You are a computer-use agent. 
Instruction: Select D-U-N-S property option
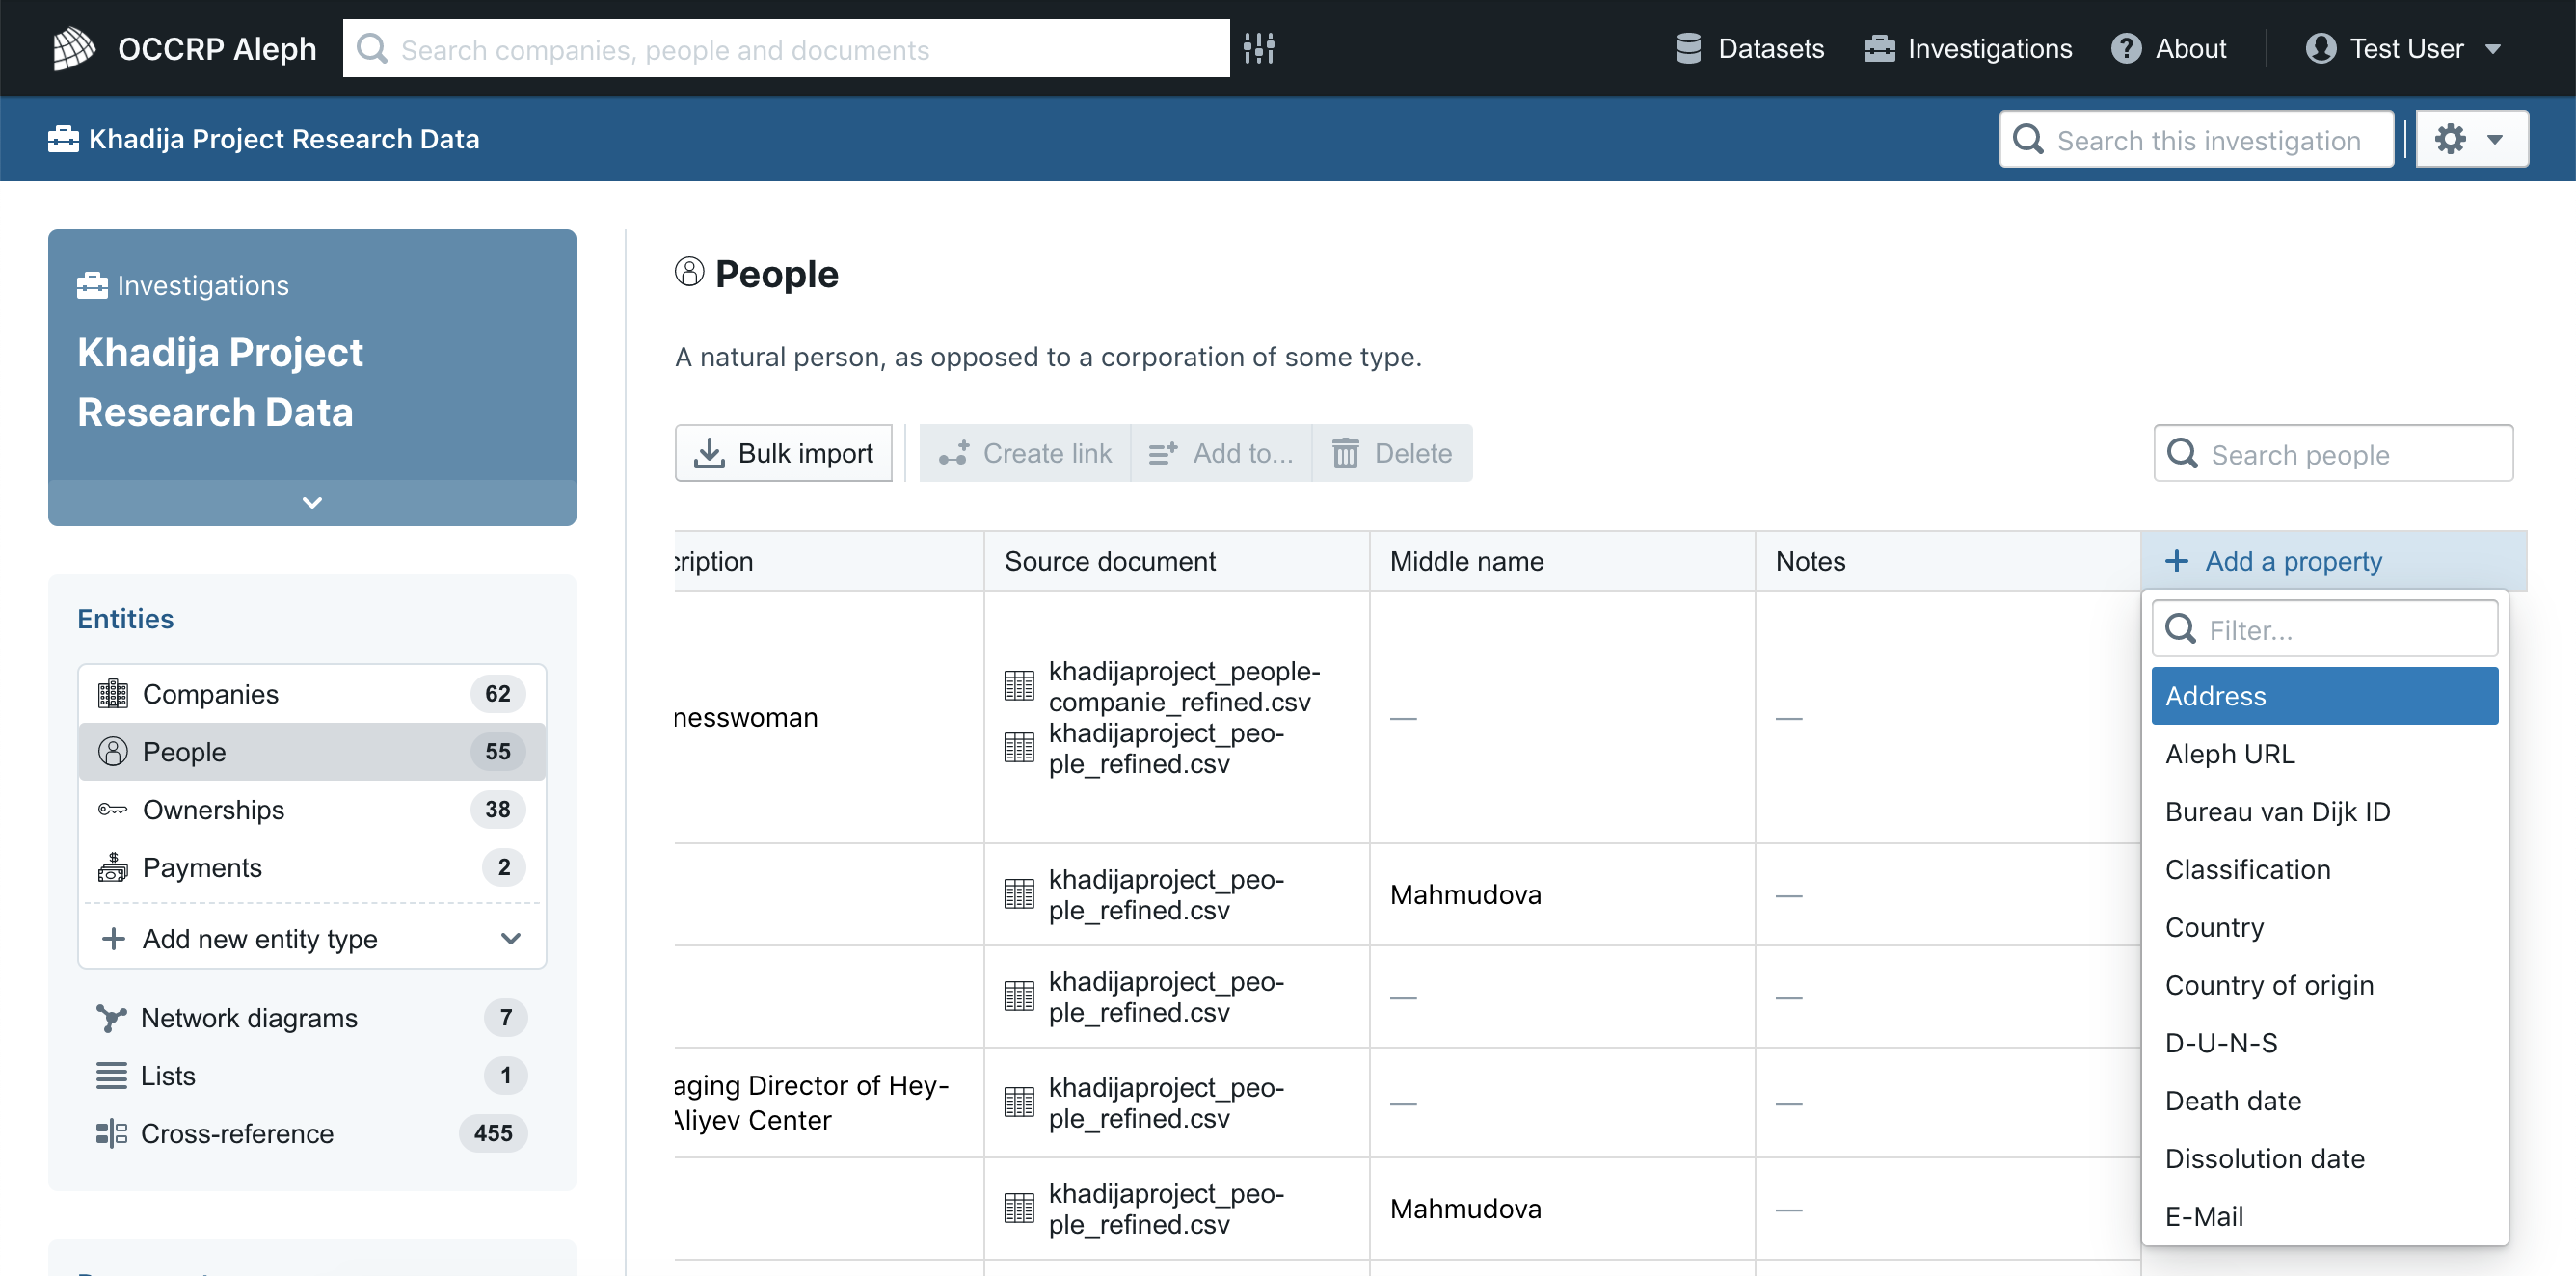pos(2324,1043)
